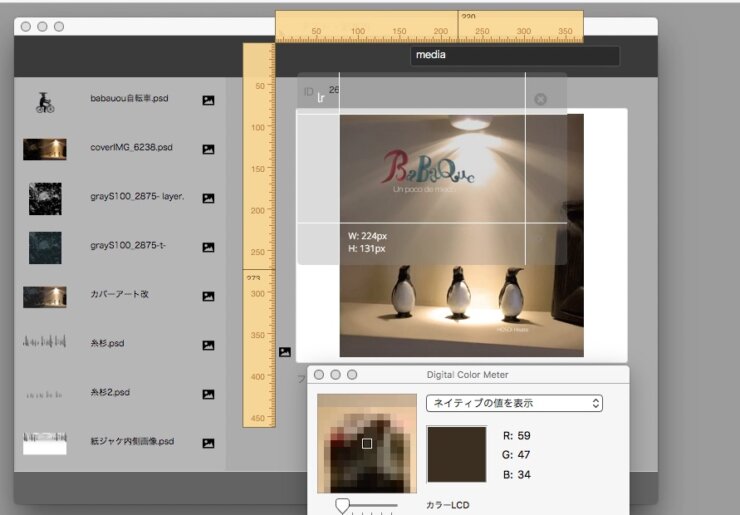Viewport: 740px width, 515px height.
Task: Open the ネイティブの値を表示 dropdown
Action: click(514, 403)
